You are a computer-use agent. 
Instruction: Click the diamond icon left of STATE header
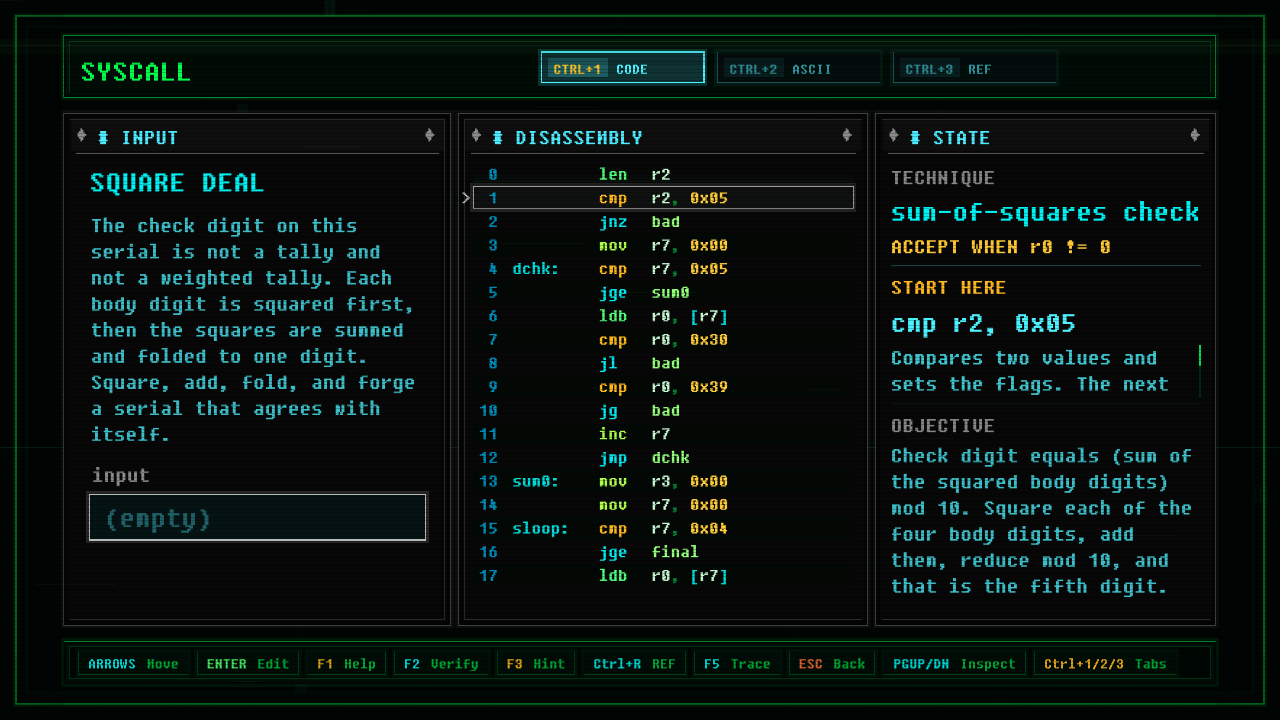(x=893, y=135)
